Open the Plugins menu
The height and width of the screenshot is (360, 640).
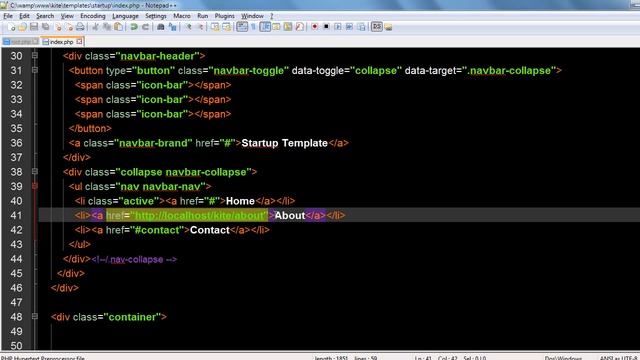tap(224, 16)
